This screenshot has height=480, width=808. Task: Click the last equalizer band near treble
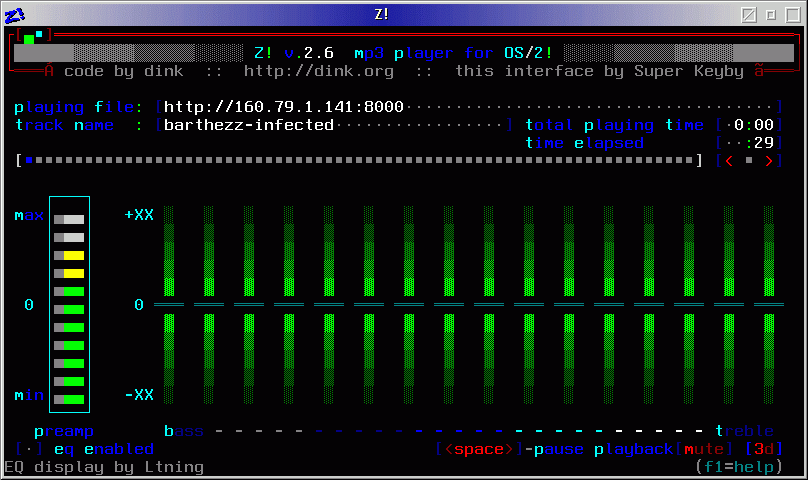pyautogui.click(x=769, y=304)
